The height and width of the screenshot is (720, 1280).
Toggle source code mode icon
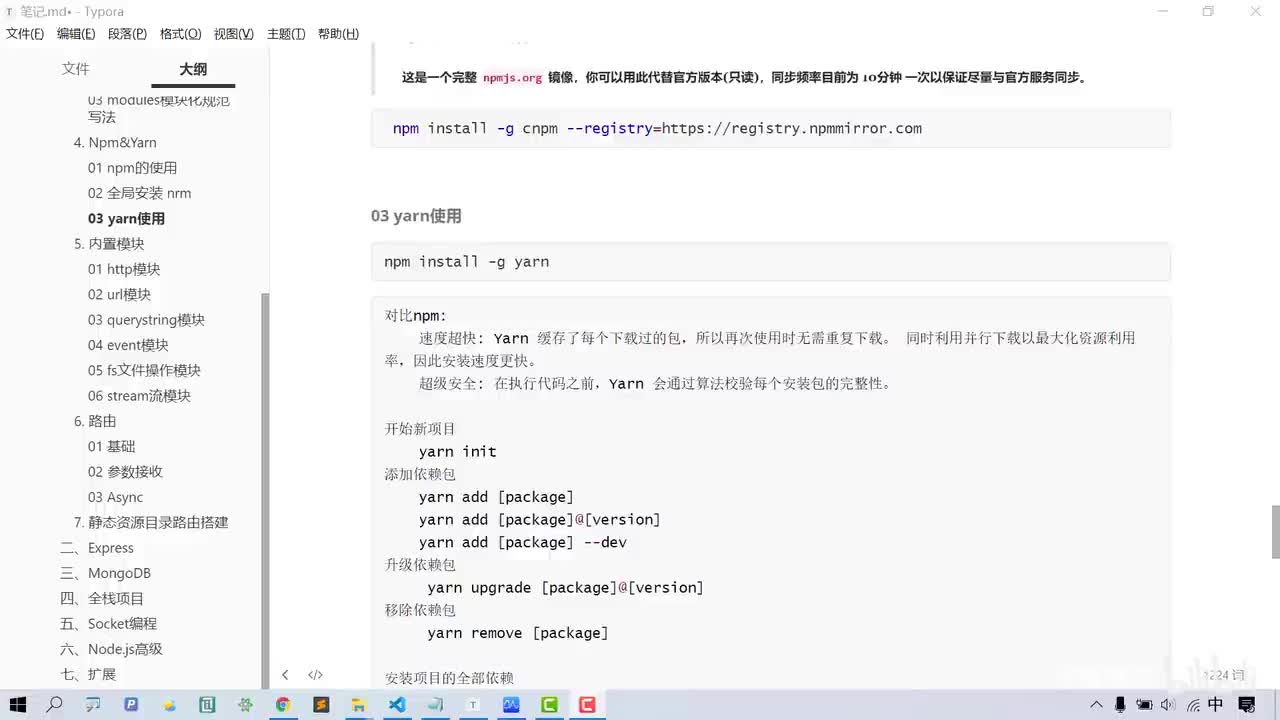pos(315,675)
